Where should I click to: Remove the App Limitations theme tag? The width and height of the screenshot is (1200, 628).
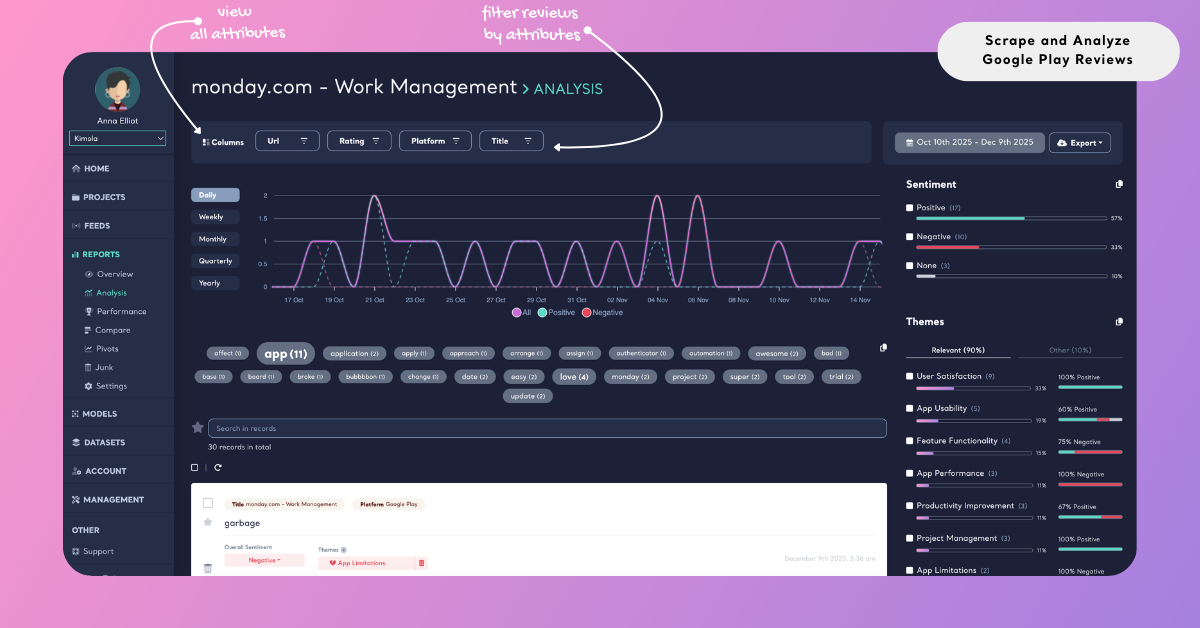(x=421, y=563)
